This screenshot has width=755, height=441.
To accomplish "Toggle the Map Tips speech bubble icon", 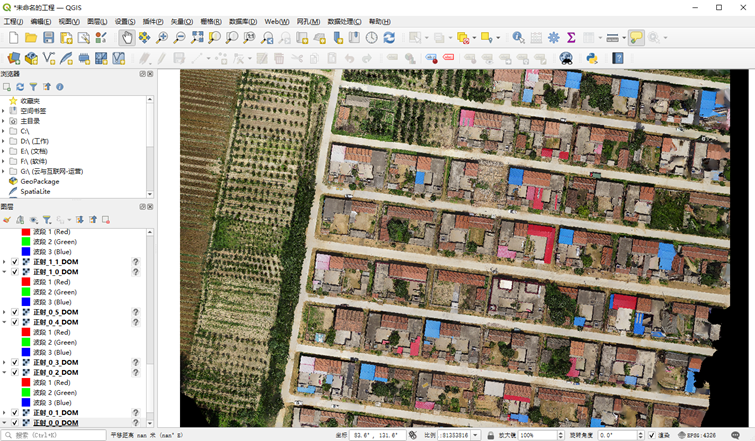I will (x=636, y=38).
